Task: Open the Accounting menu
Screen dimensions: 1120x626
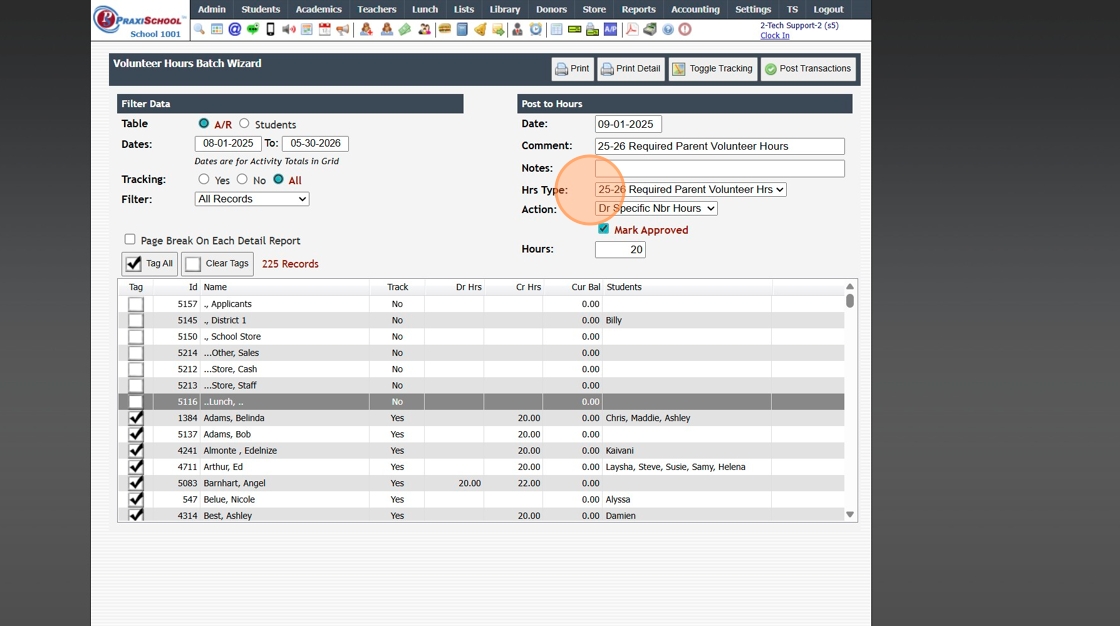Action: pos(695,9)
